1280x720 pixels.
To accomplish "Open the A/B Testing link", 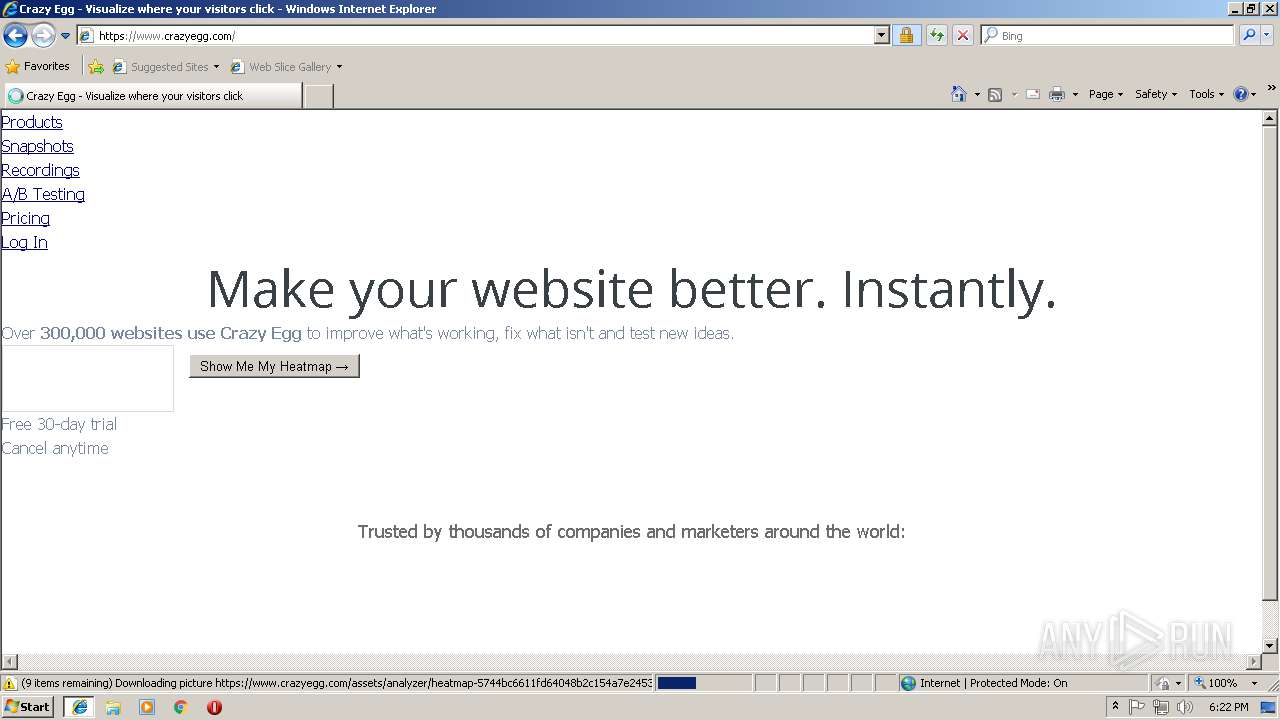I will pos(43,194).
